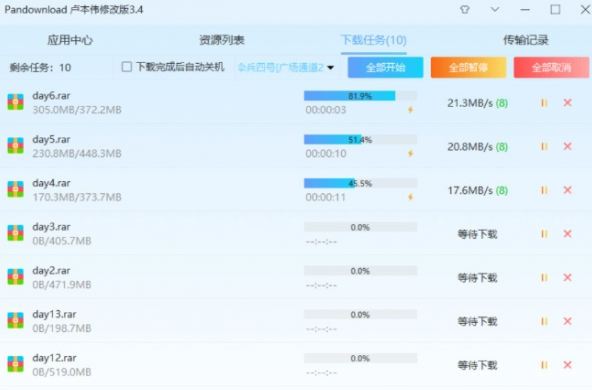Click the 0B/519.0MB size text

(x=62, y=372)
